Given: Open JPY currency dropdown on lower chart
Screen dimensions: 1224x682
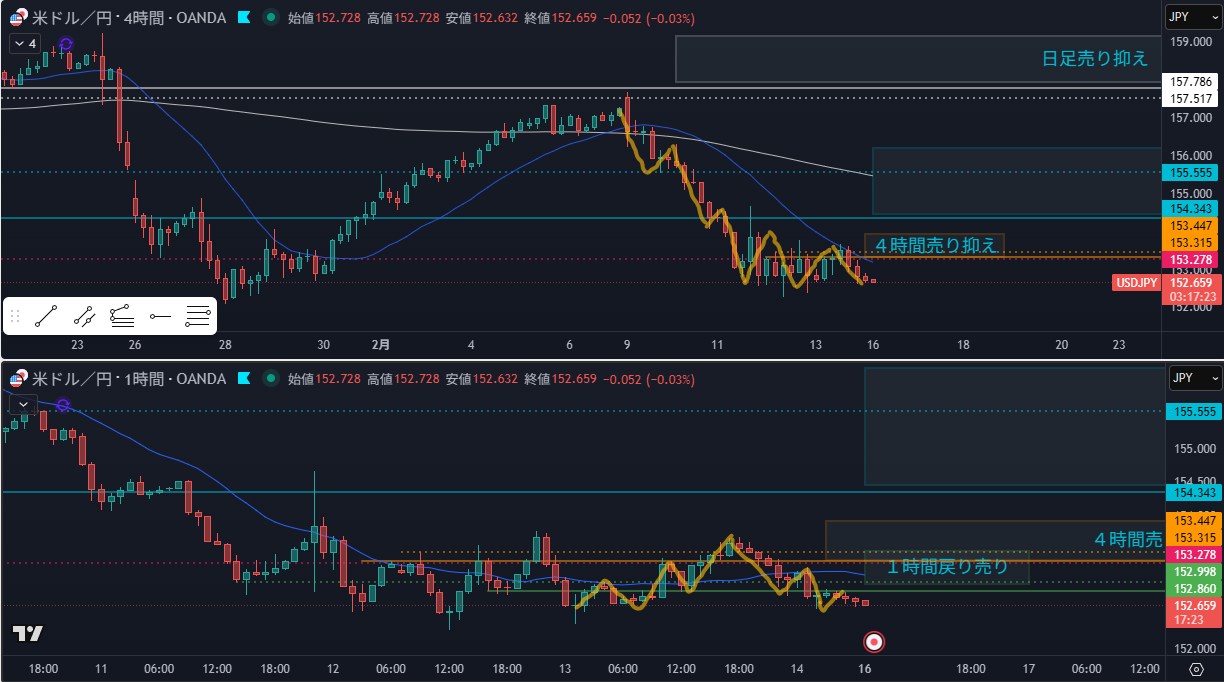Looking at the screenshot, I should point(1195,379).
